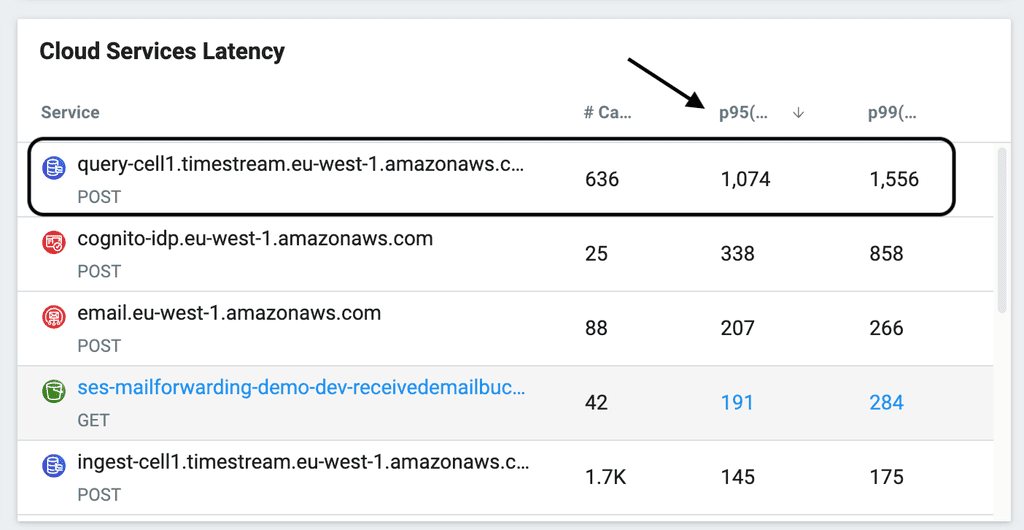The height and width of the screenshot is (530, 1024).
Task: Open ses-mailforwarding-demo-dev bucket service link
Action: (x=301, y=388)
